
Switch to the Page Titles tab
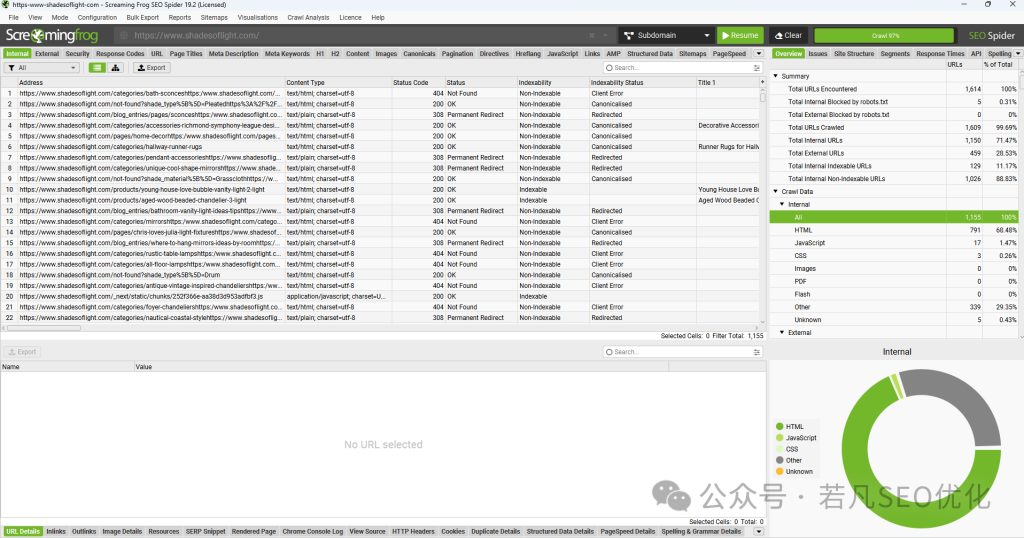point(186,54)
